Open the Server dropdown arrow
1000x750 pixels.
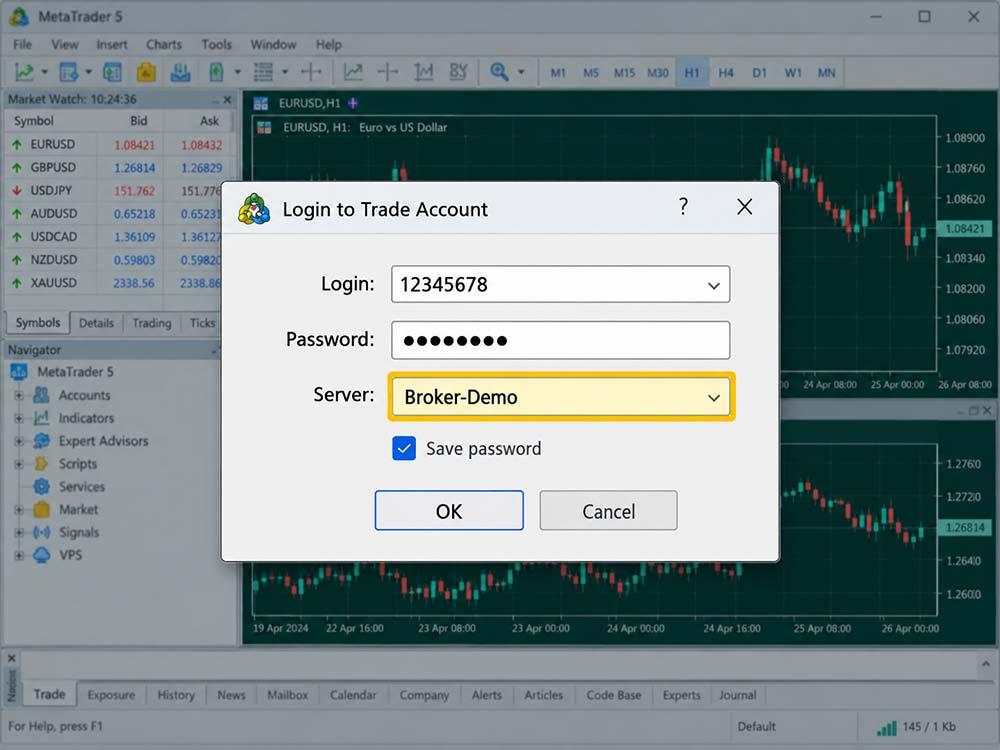(x=714, y=398)
